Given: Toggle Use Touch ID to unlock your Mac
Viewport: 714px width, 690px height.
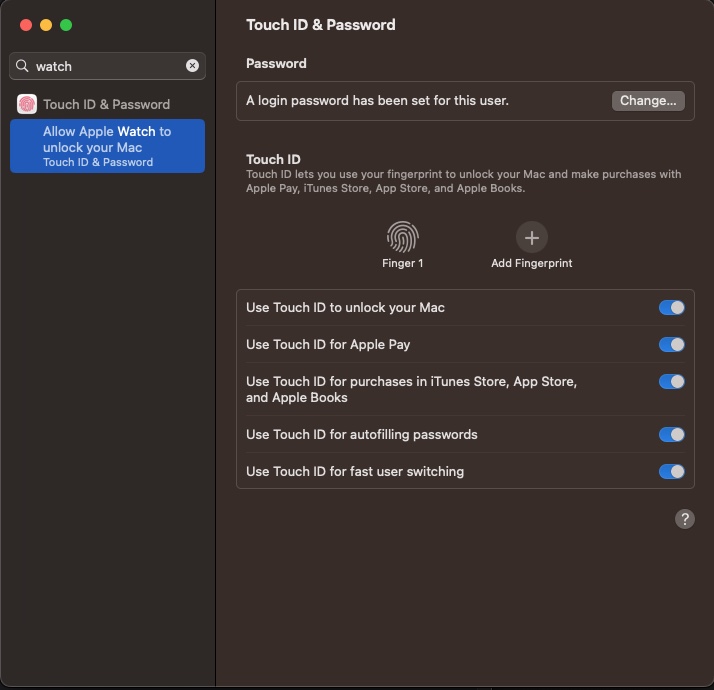Looking at the screenshot, I should click(671, 307).
